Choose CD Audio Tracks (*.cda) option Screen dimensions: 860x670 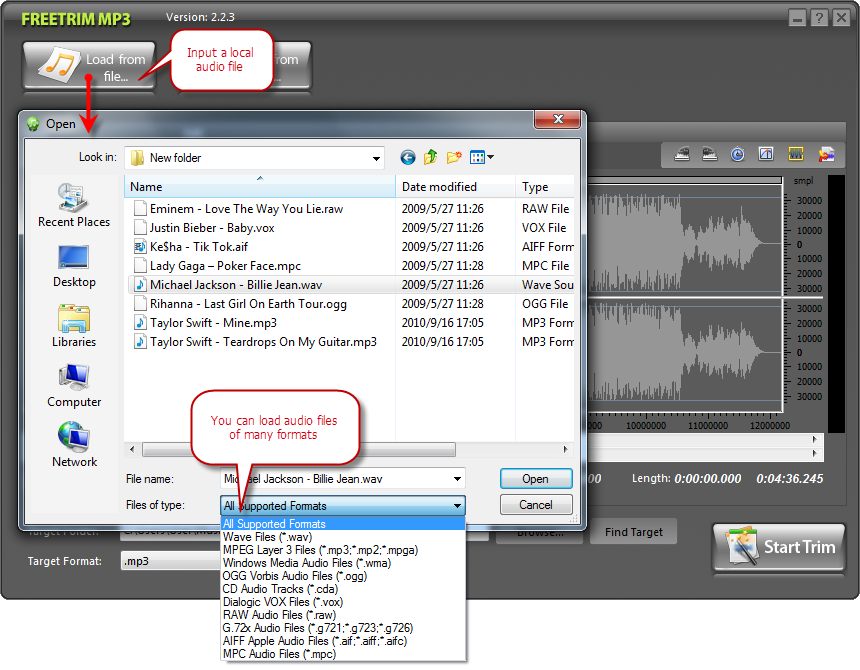(x=343, y=589)
